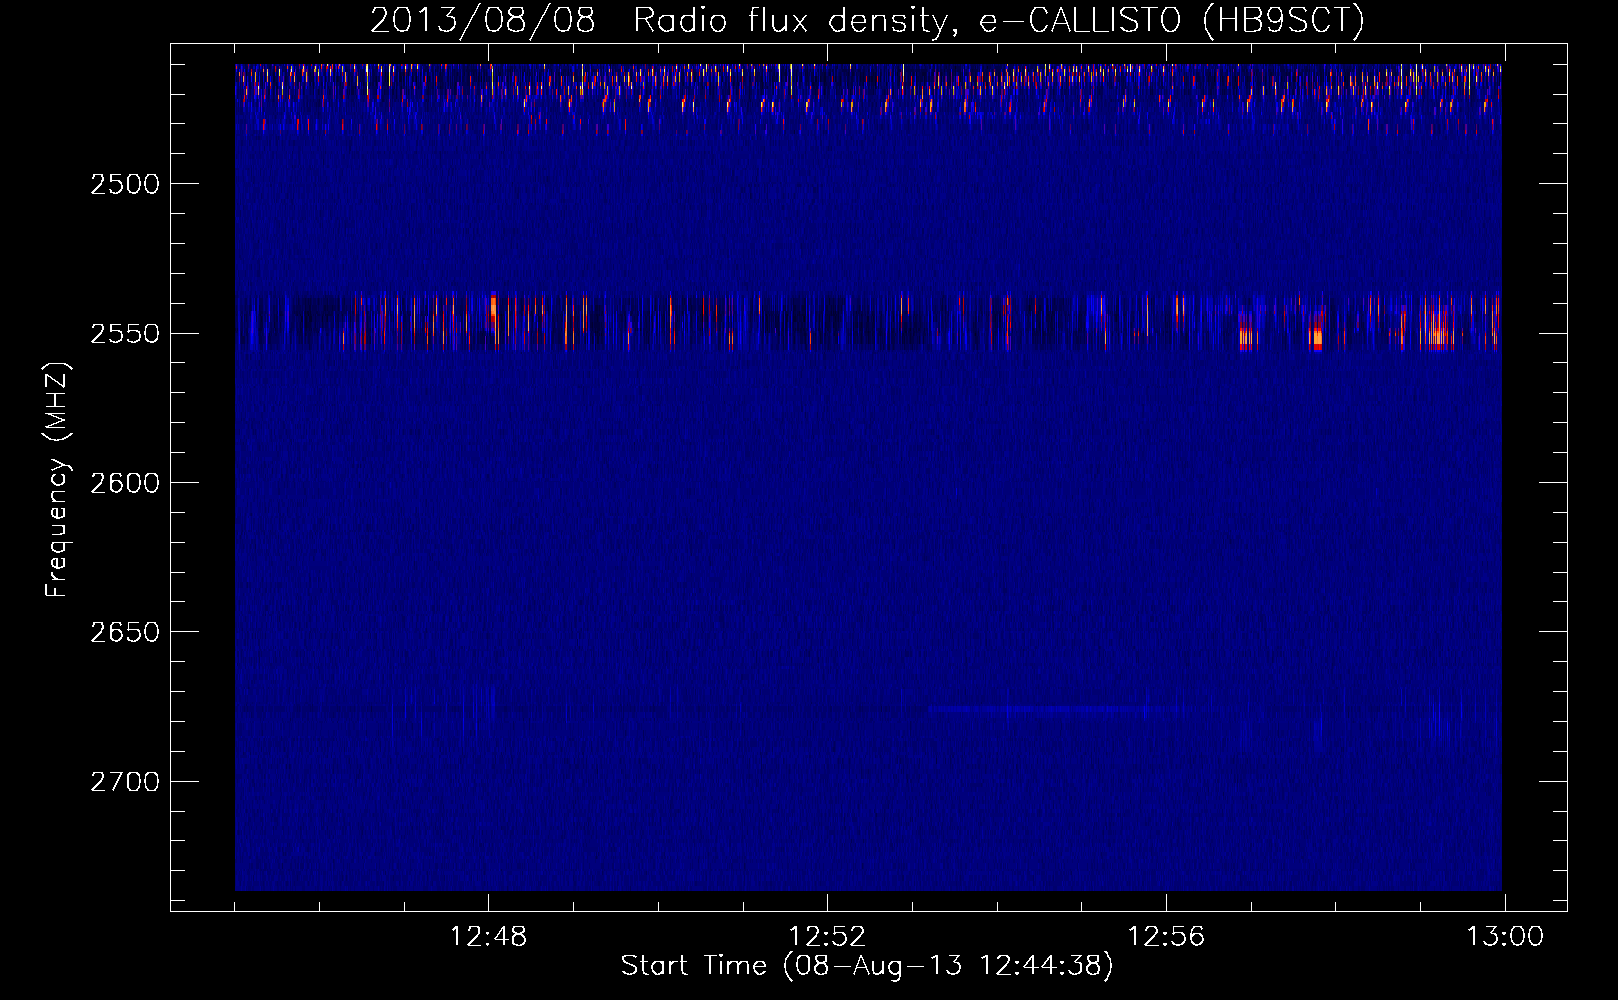
Task: Click the 2600 frequency axis label
Action: click(x=124, y=482)
